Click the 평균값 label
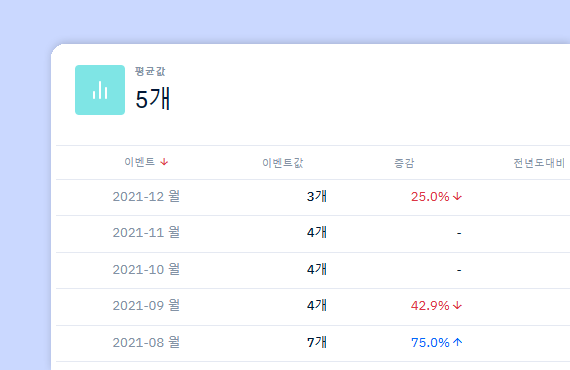Viewport: 570px width, 370px height. [x=150, y=71]
